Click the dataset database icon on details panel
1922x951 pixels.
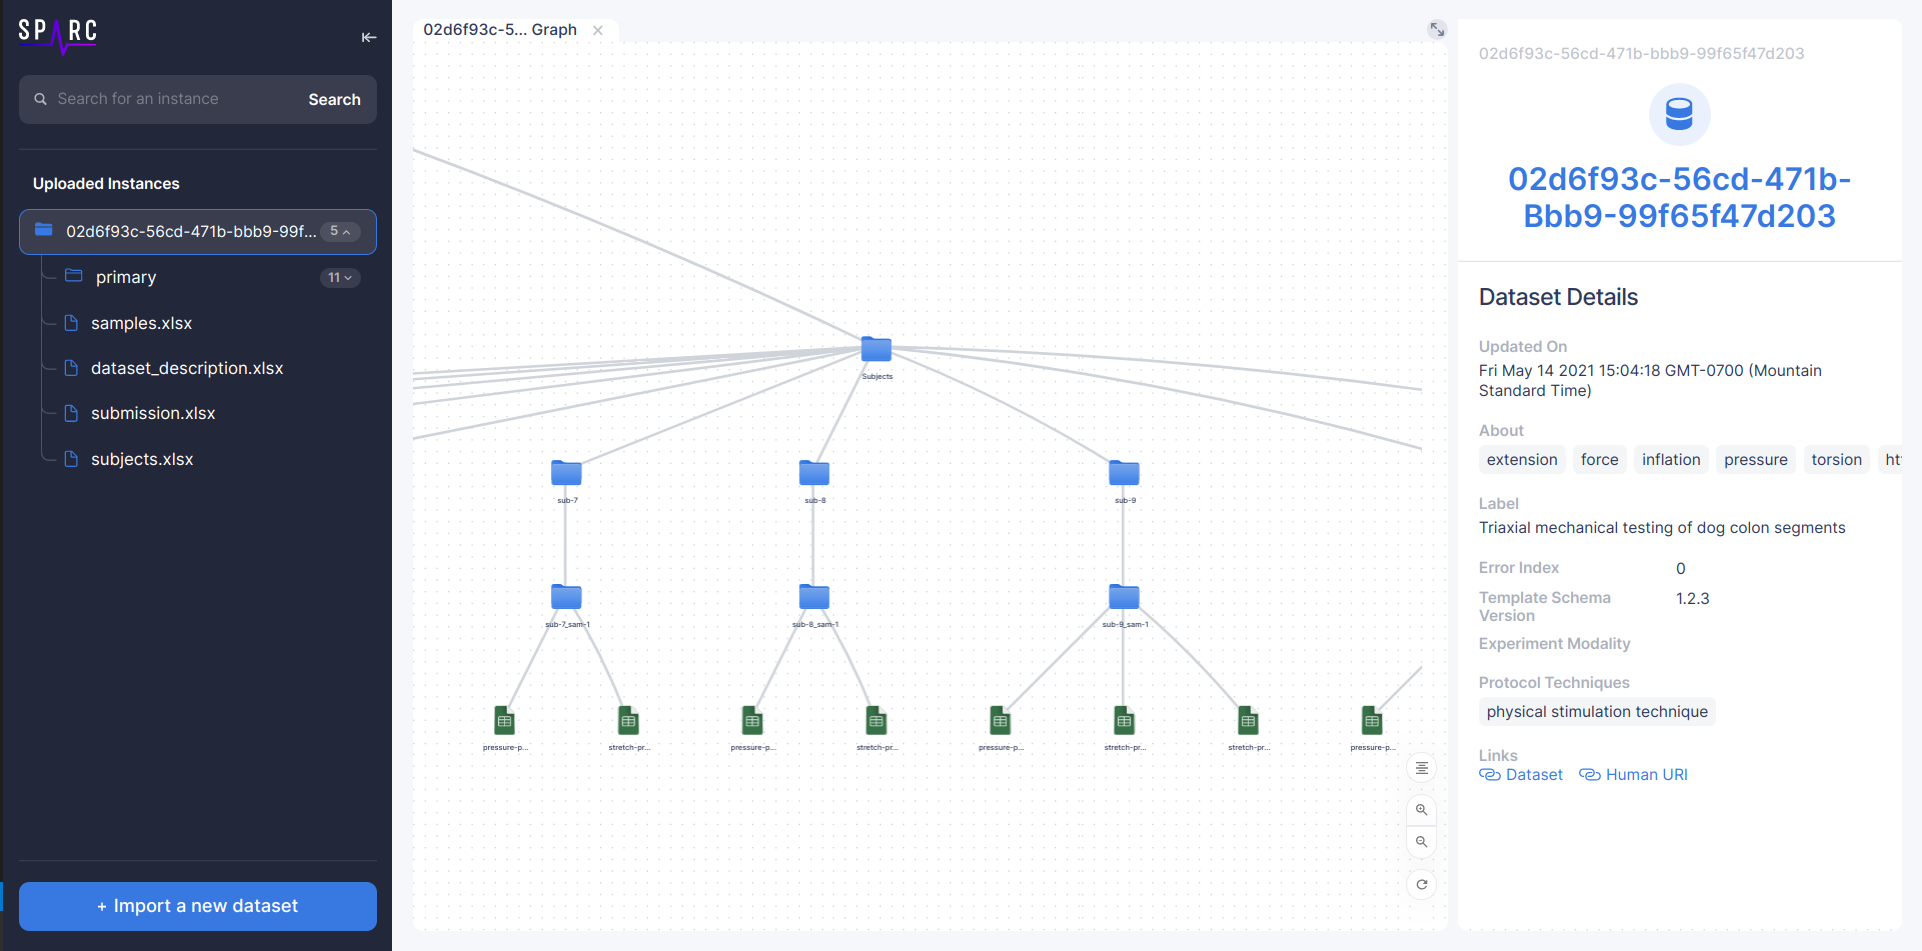pyautogui.click(x=1680, y=114)
